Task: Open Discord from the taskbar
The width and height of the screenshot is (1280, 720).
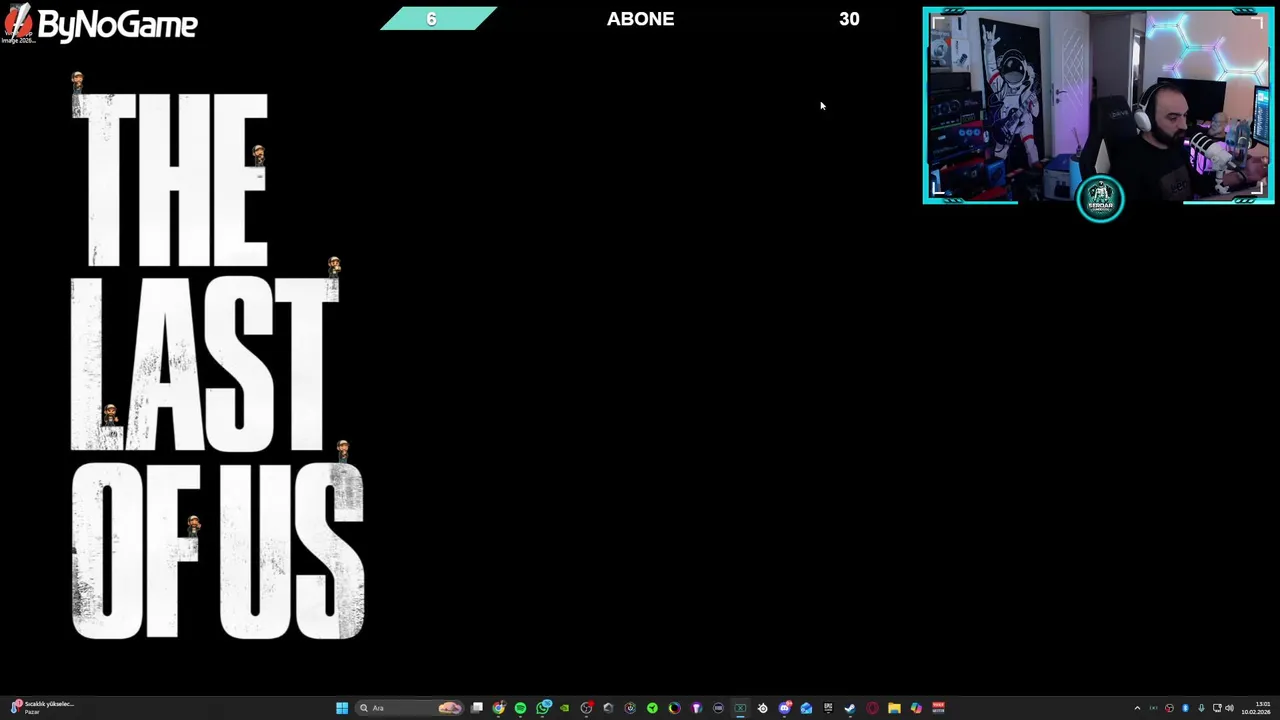Action: [x=784, y=708]
